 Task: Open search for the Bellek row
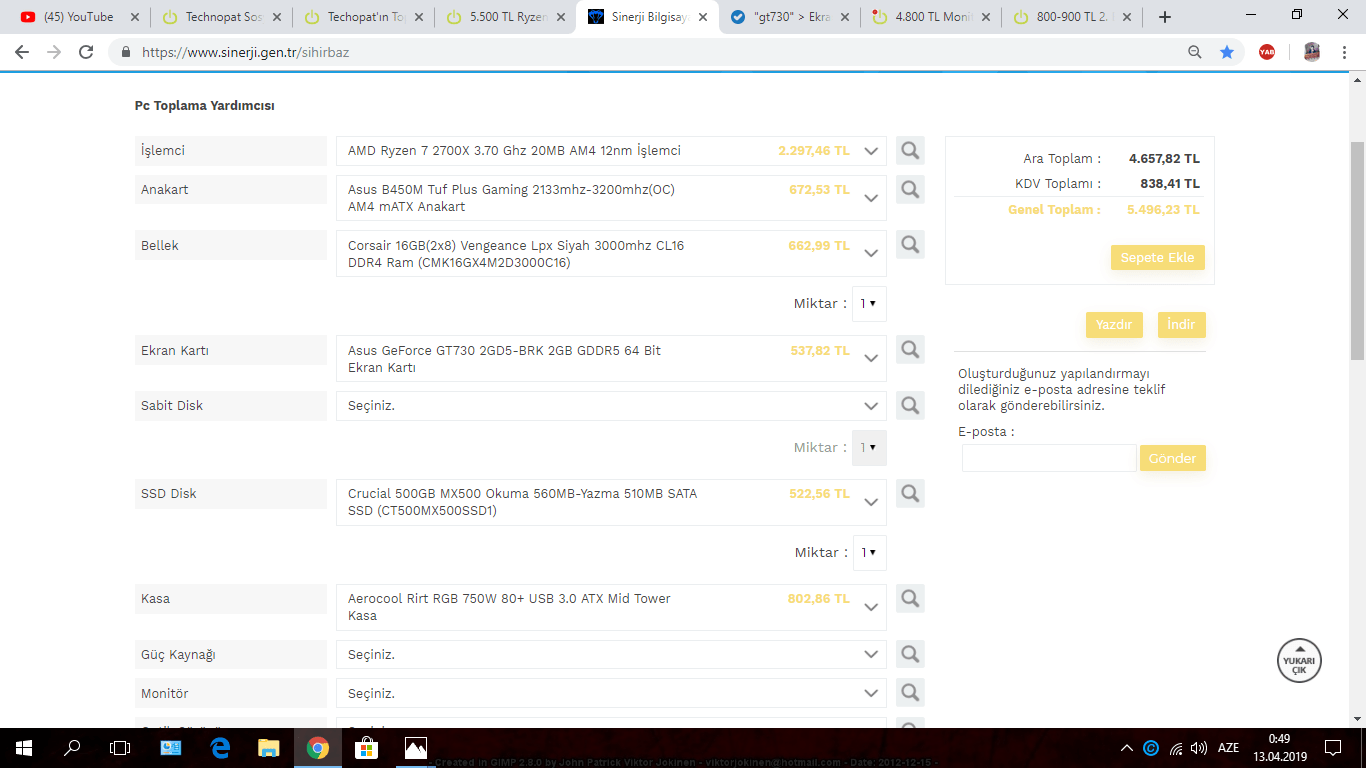point(910,244)
